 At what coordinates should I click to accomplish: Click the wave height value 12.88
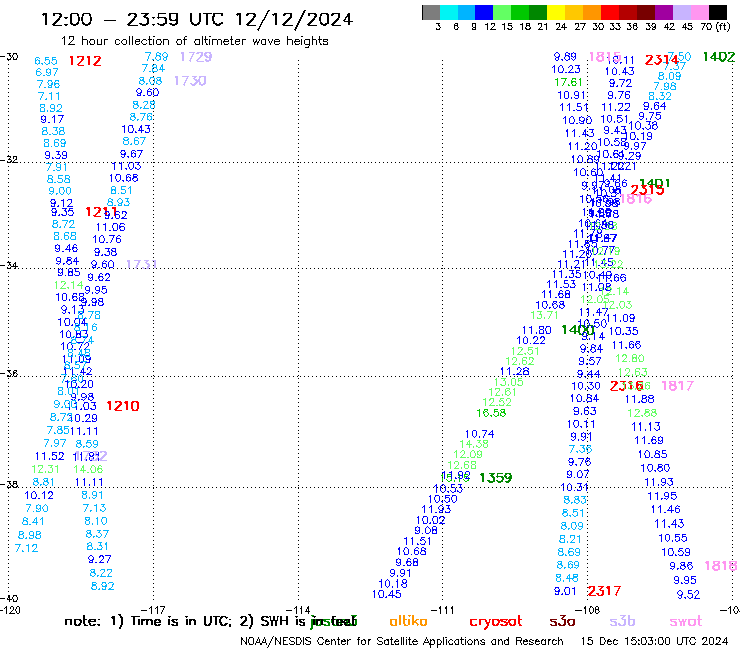[x=642, y=414]
